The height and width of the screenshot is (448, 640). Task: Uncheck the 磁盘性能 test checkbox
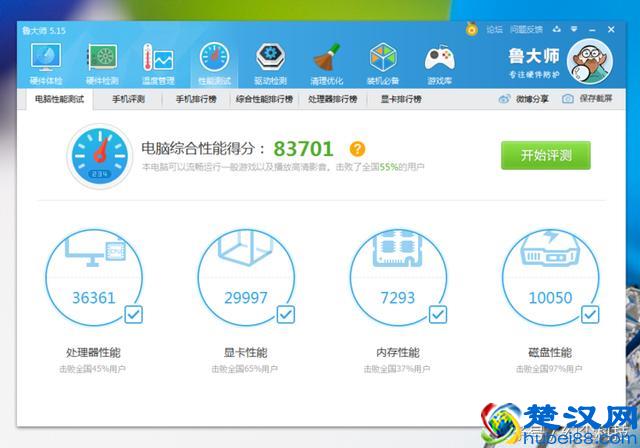pos(590,315)
